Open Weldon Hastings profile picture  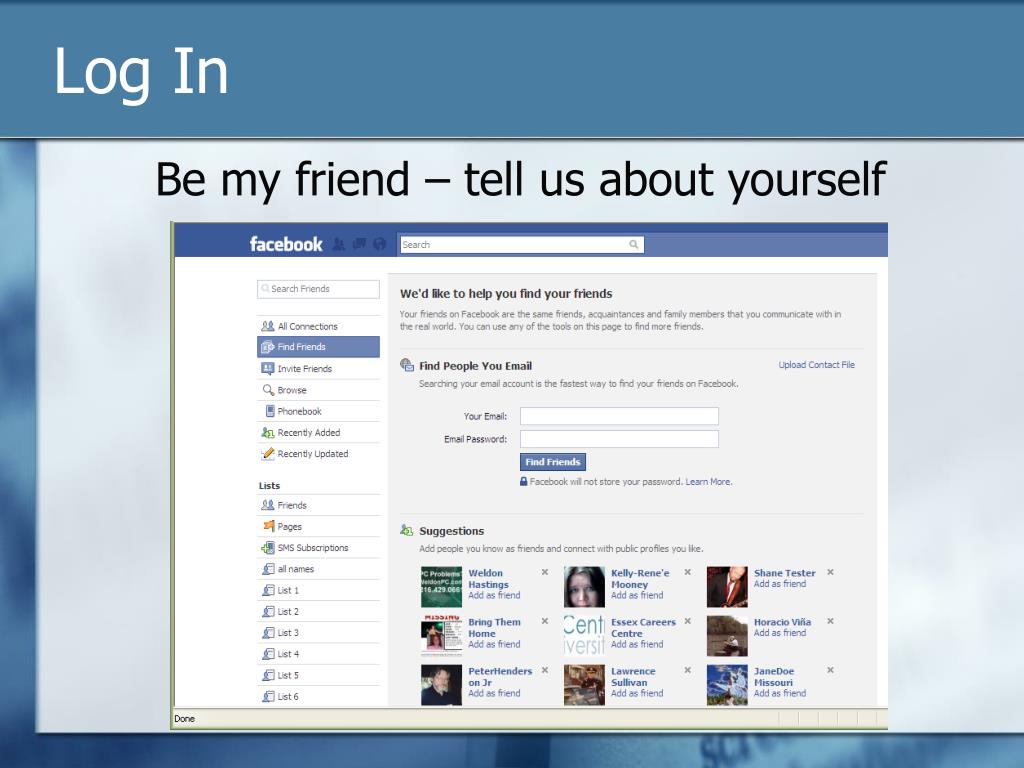tap(441, 586)
